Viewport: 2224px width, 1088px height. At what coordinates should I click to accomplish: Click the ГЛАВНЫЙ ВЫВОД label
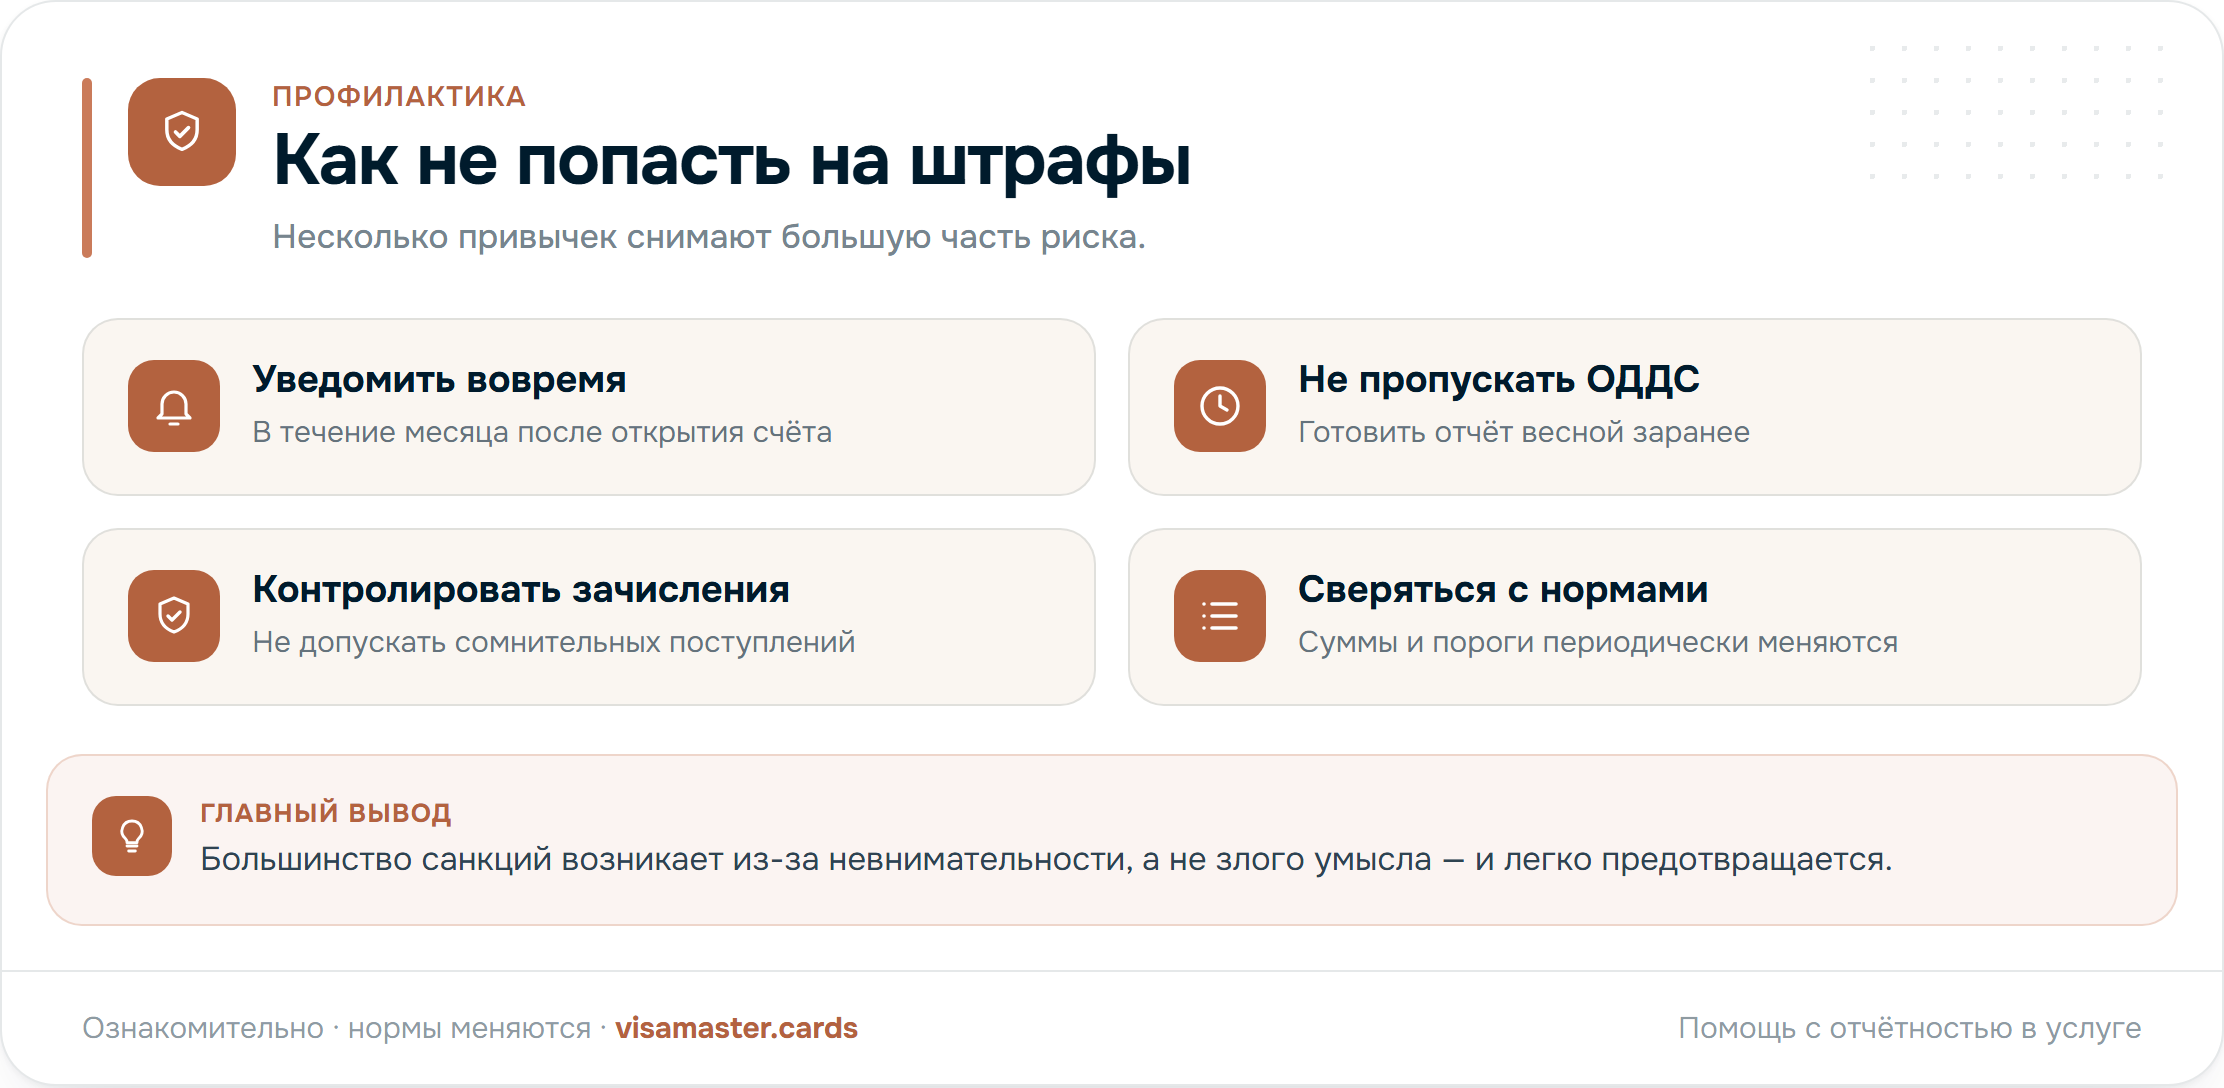click(326, 812)
